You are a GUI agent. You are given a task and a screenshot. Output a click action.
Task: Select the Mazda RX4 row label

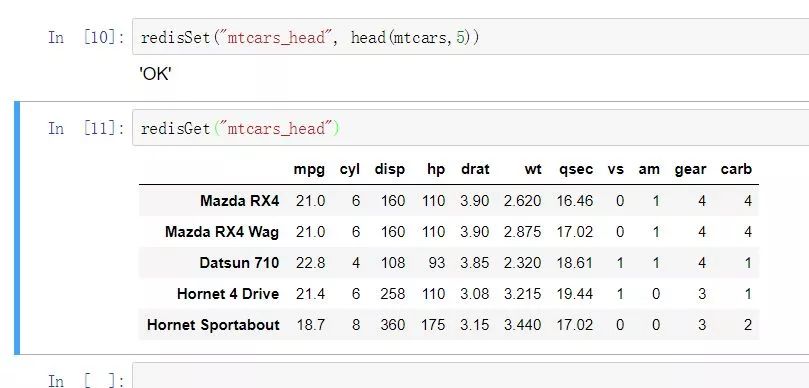click(239, 201)
